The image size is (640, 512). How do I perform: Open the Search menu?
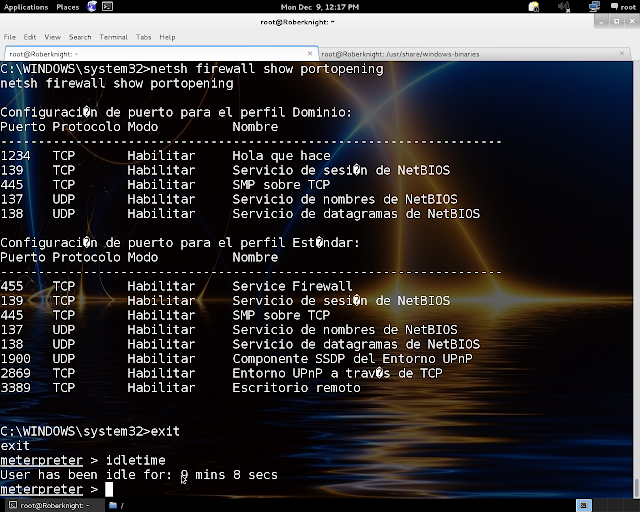80,37
